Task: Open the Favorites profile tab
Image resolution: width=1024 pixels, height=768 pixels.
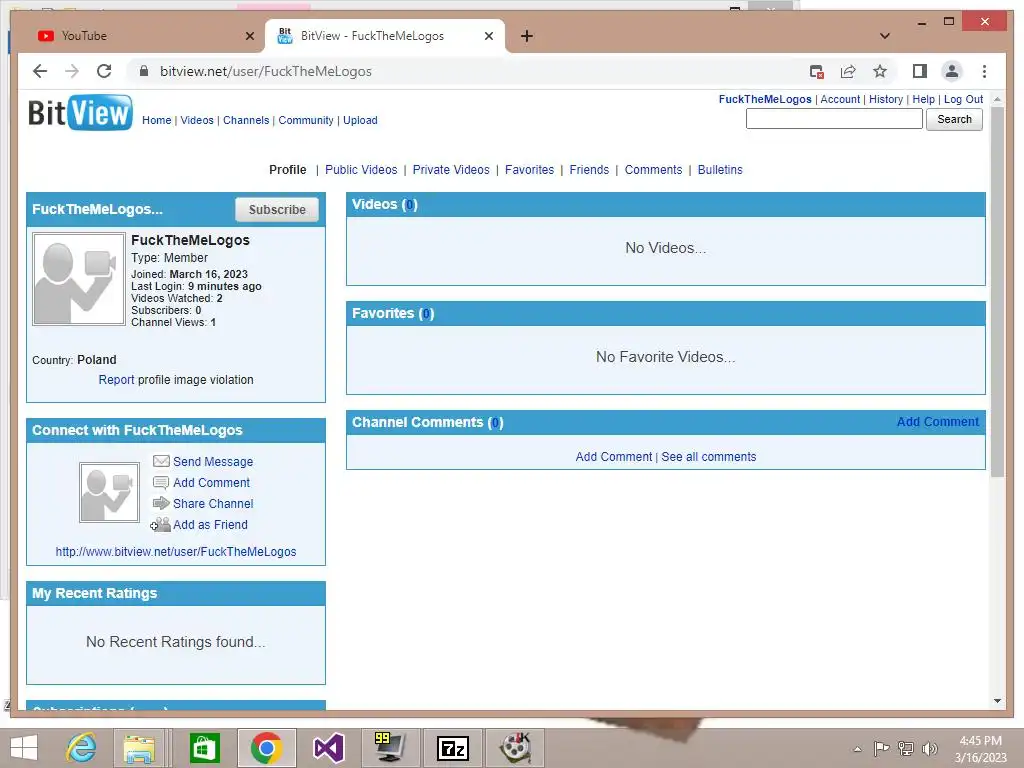Action: pyautogui.click(x=529, y=170)
